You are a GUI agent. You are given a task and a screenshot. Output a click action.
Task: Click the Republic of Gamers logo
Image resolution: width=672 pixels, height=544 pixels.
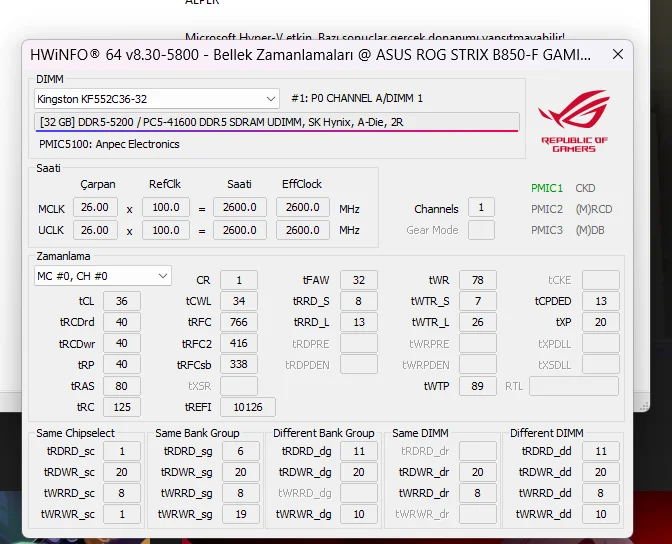click(574, 121)
